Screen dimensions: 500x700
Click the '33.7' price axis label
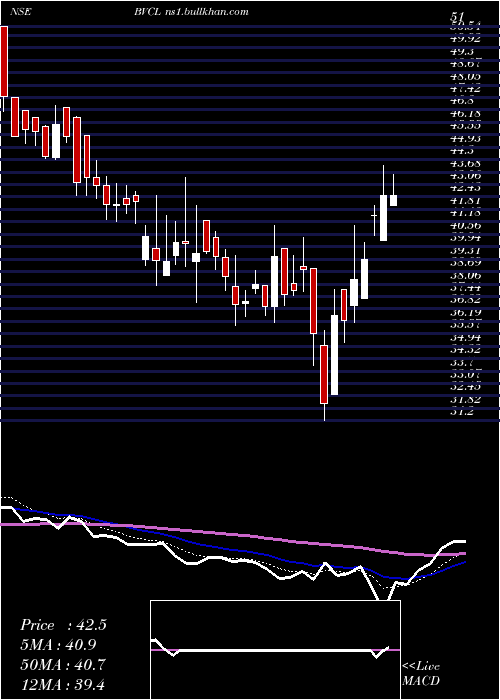462,364
